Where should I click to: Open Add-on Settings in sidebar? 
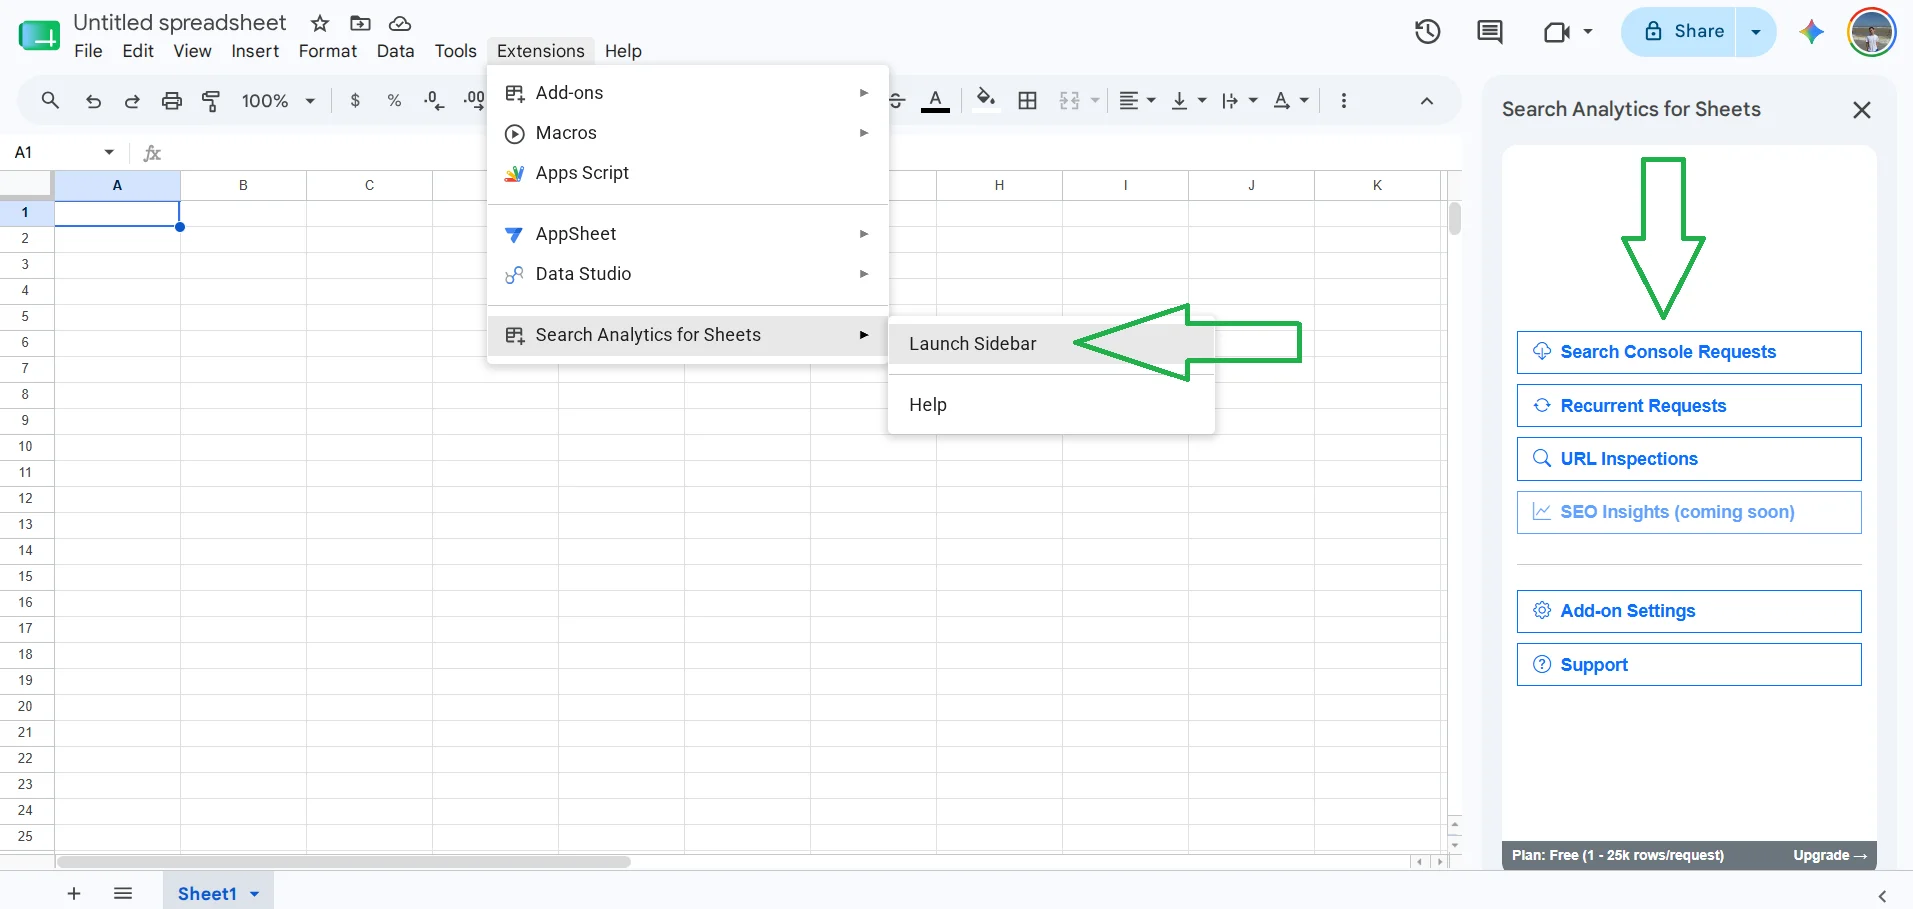(x=1689, y=611)
